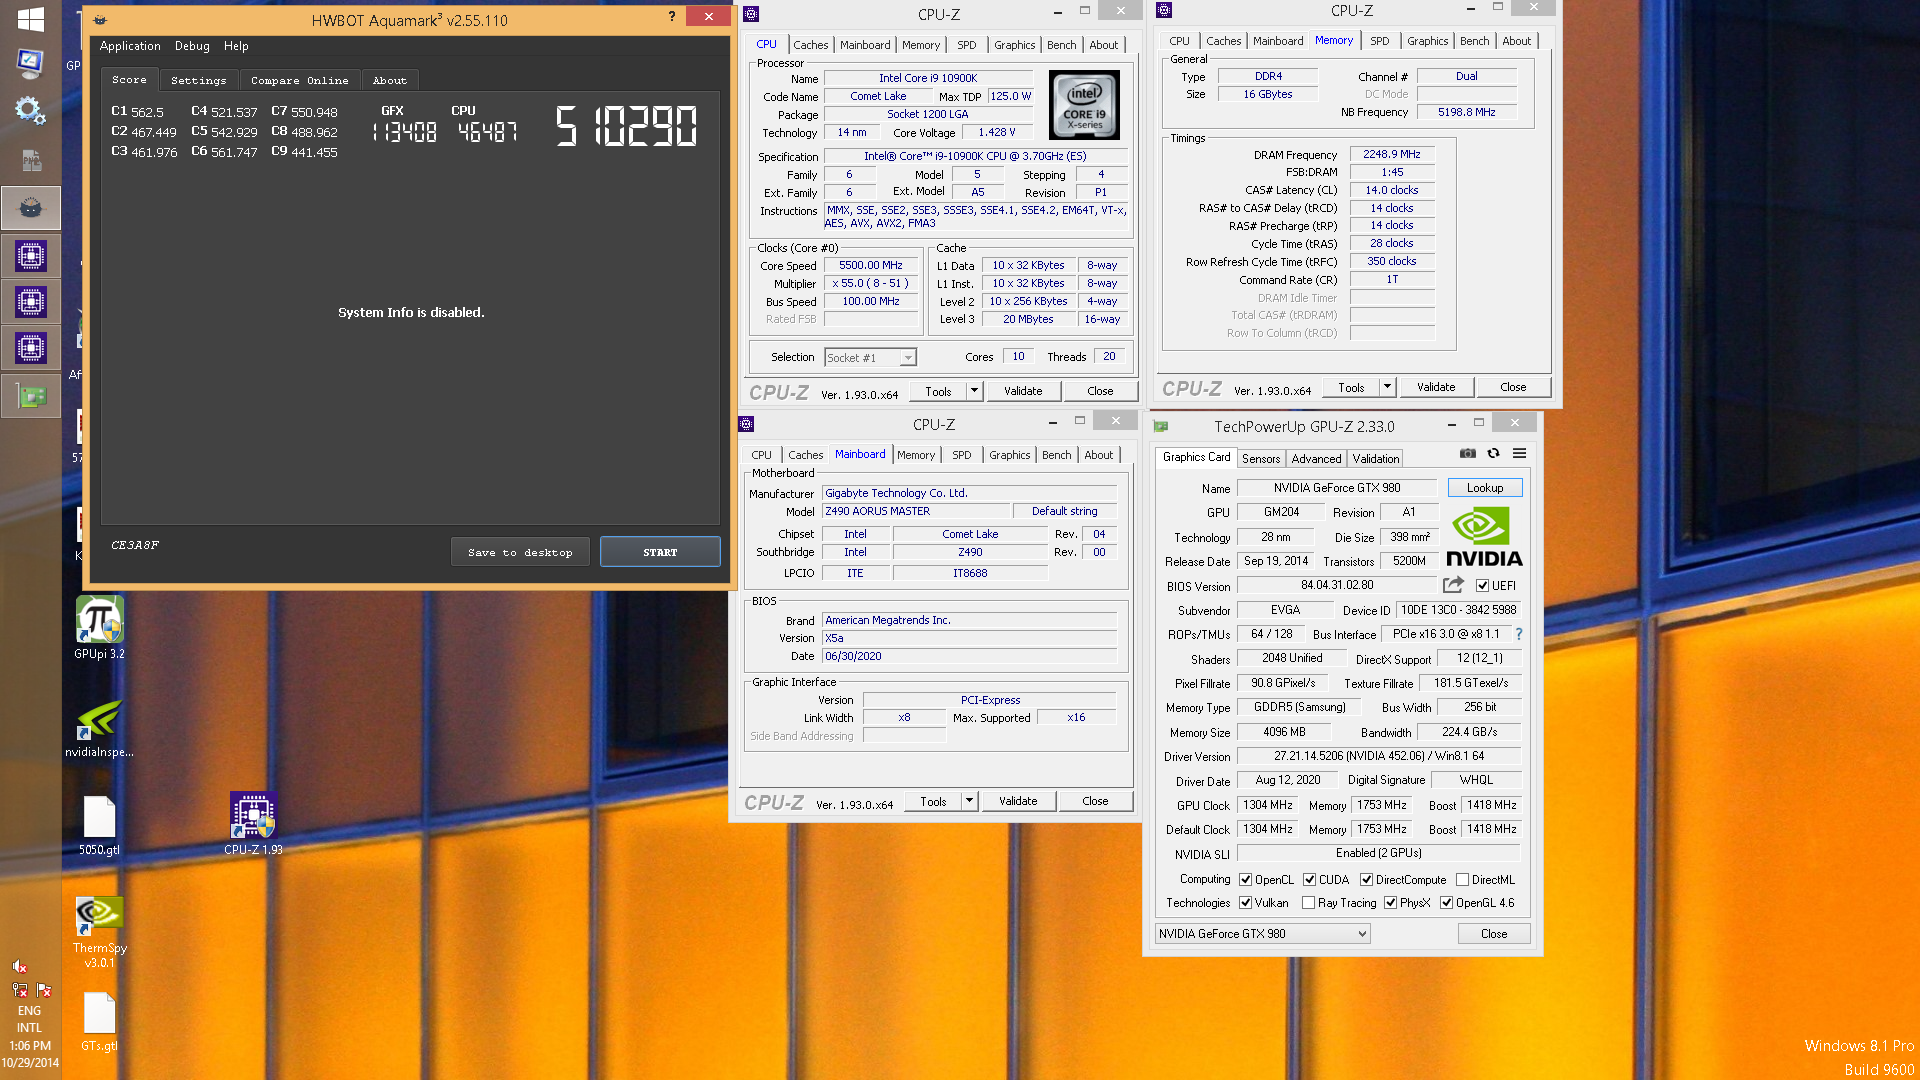This screenshot has height=1080, width=1920.
Task: Open the gears settings taskbar icon
Action: coord(30,111)
